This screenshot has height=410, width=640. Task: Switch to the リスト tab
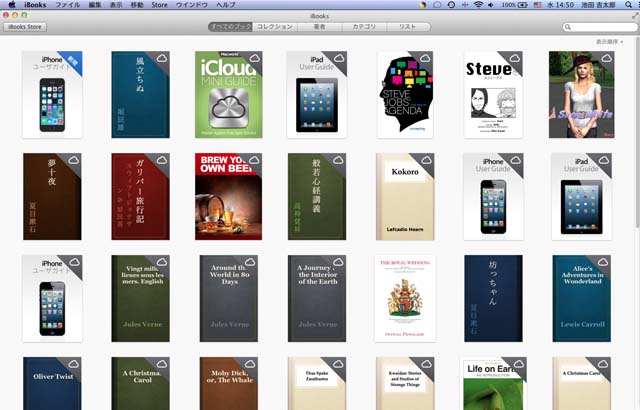coord(408,27)
